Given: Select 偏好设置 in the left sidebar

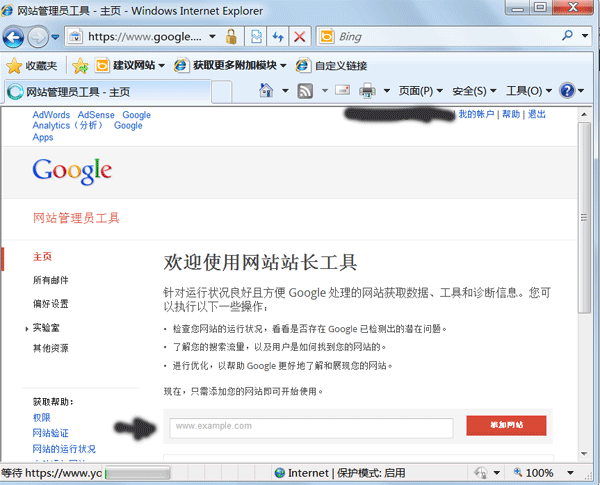Looking at the screenshot, I should [x=51, y=304].
